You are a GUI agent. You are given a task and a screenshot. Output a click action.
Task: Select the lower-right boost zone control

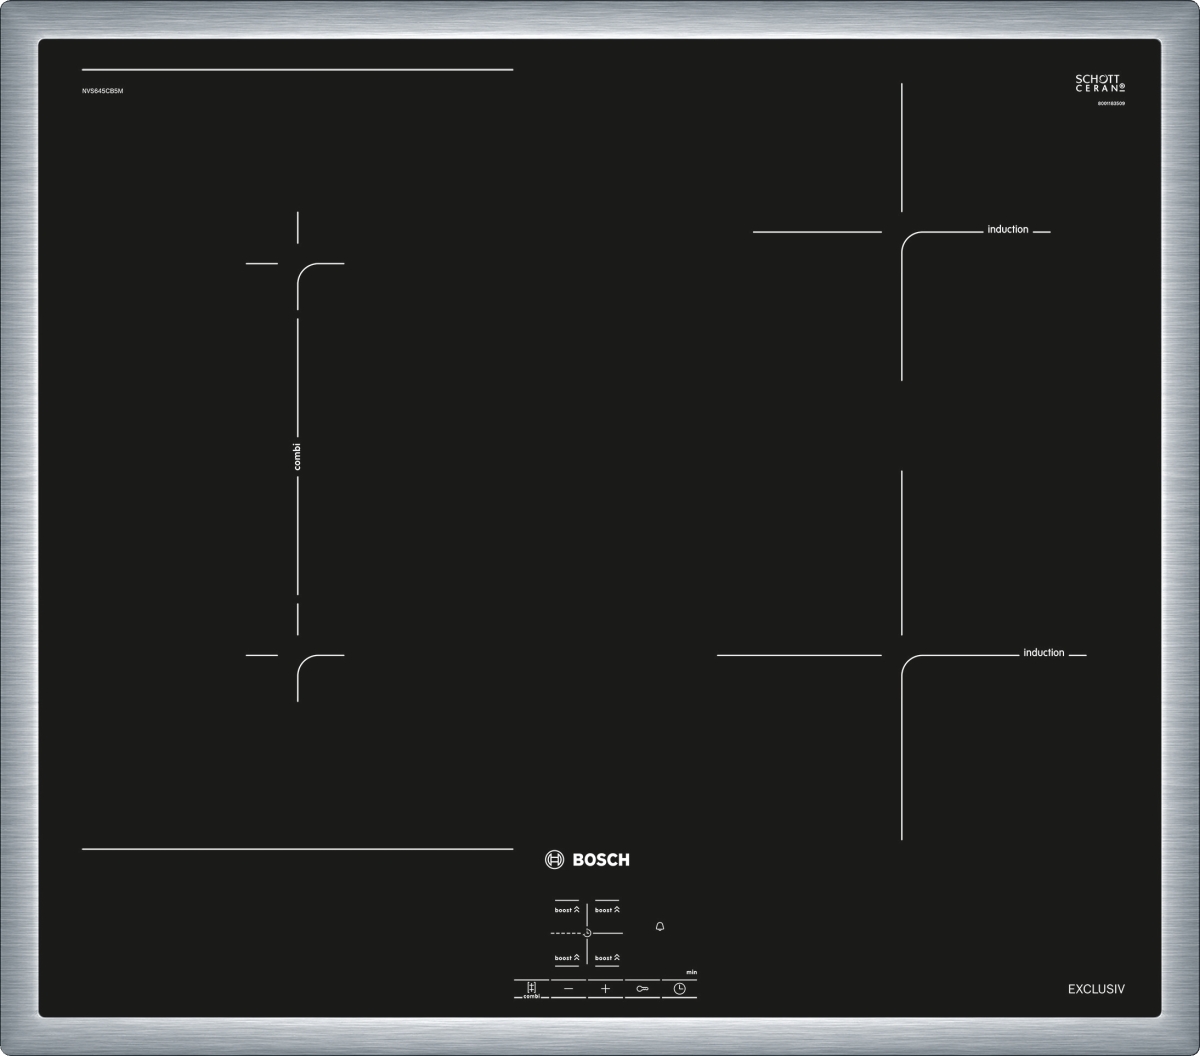(607, 958)
